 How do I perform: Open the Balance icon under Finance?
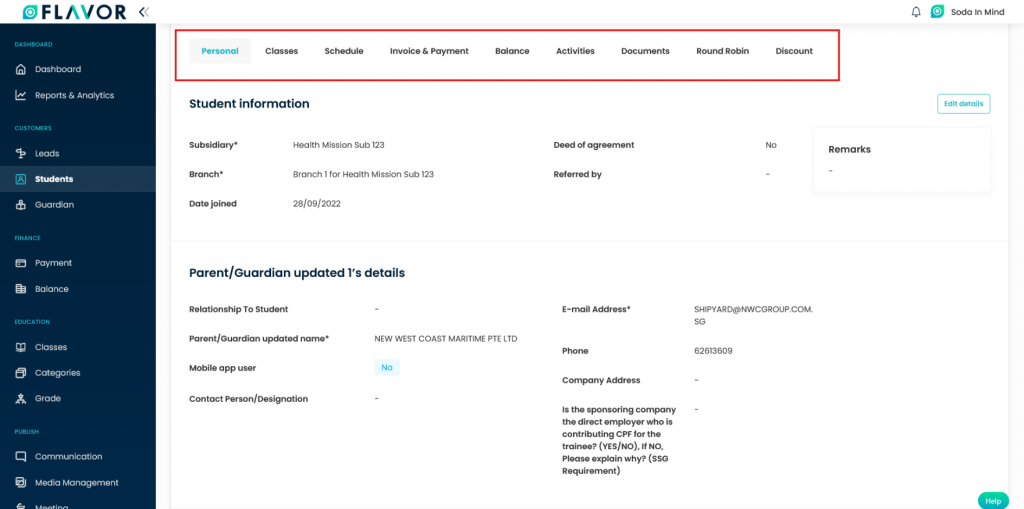(21, 289)
